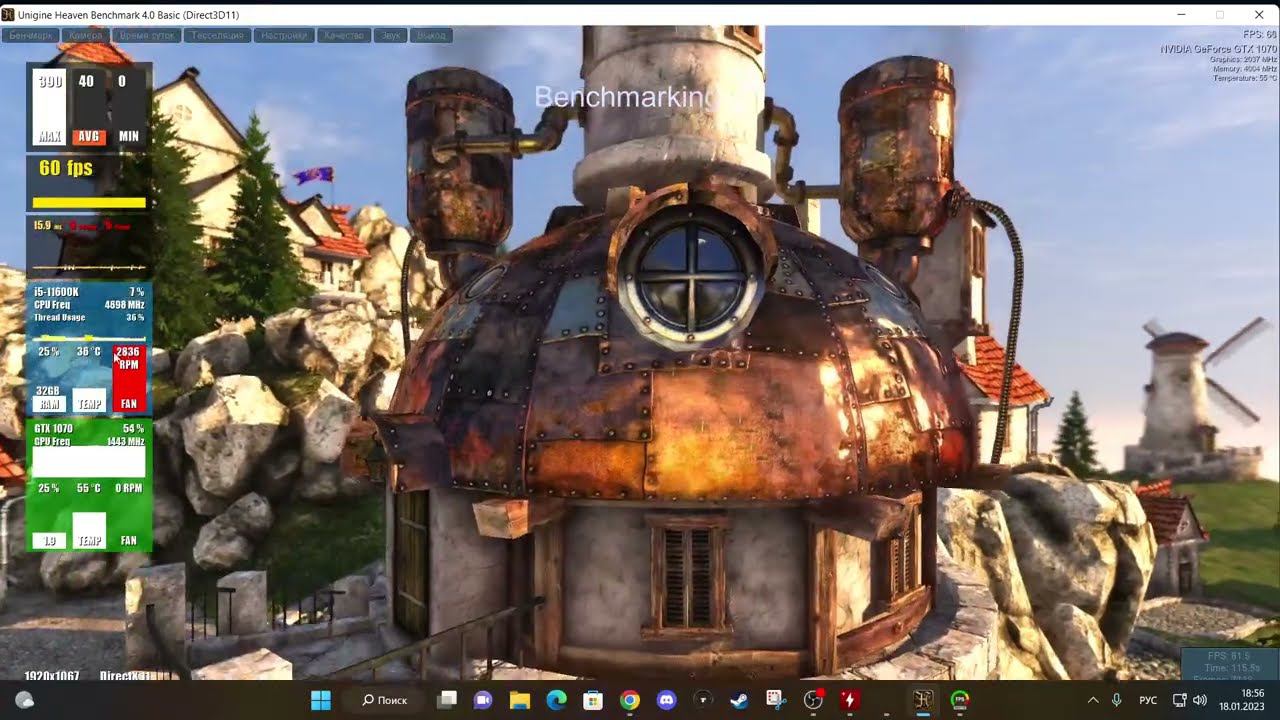Switch the РУС input language
This screenshot has width=1280, height=720.
(x=1148, y=700)
